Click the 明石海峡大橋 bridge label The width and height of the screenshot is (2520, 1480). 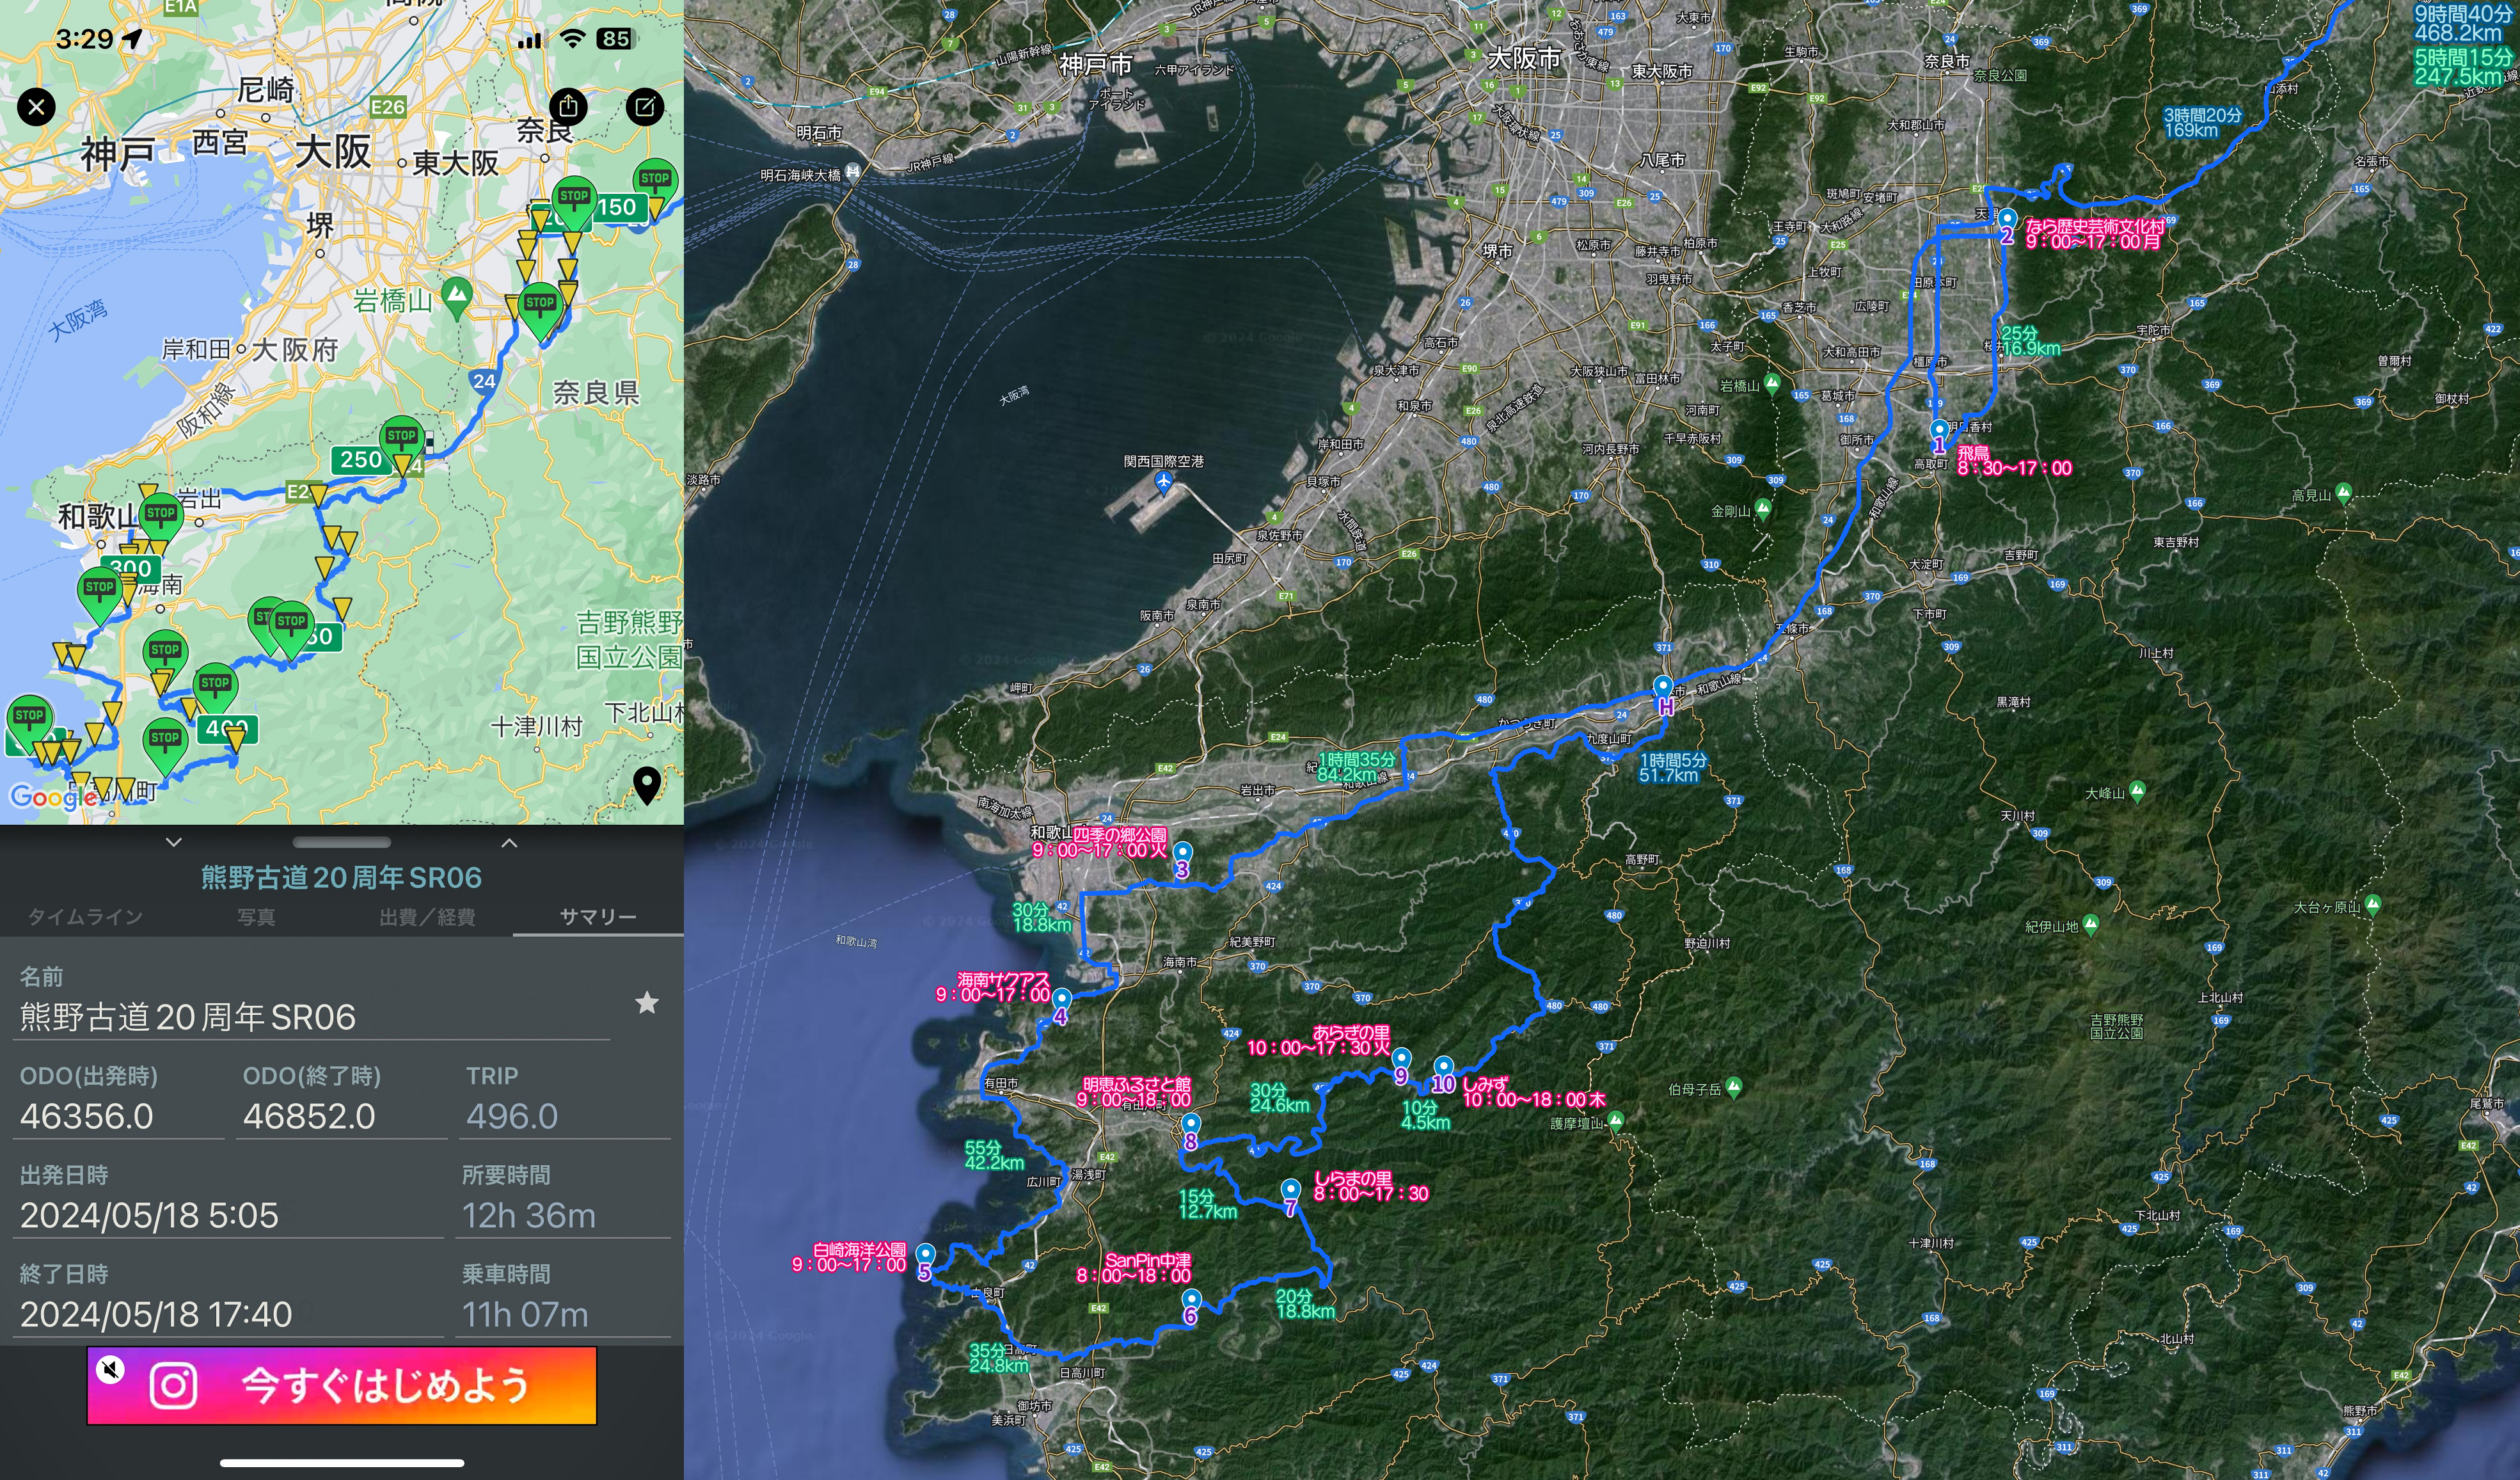pos(800,175)
